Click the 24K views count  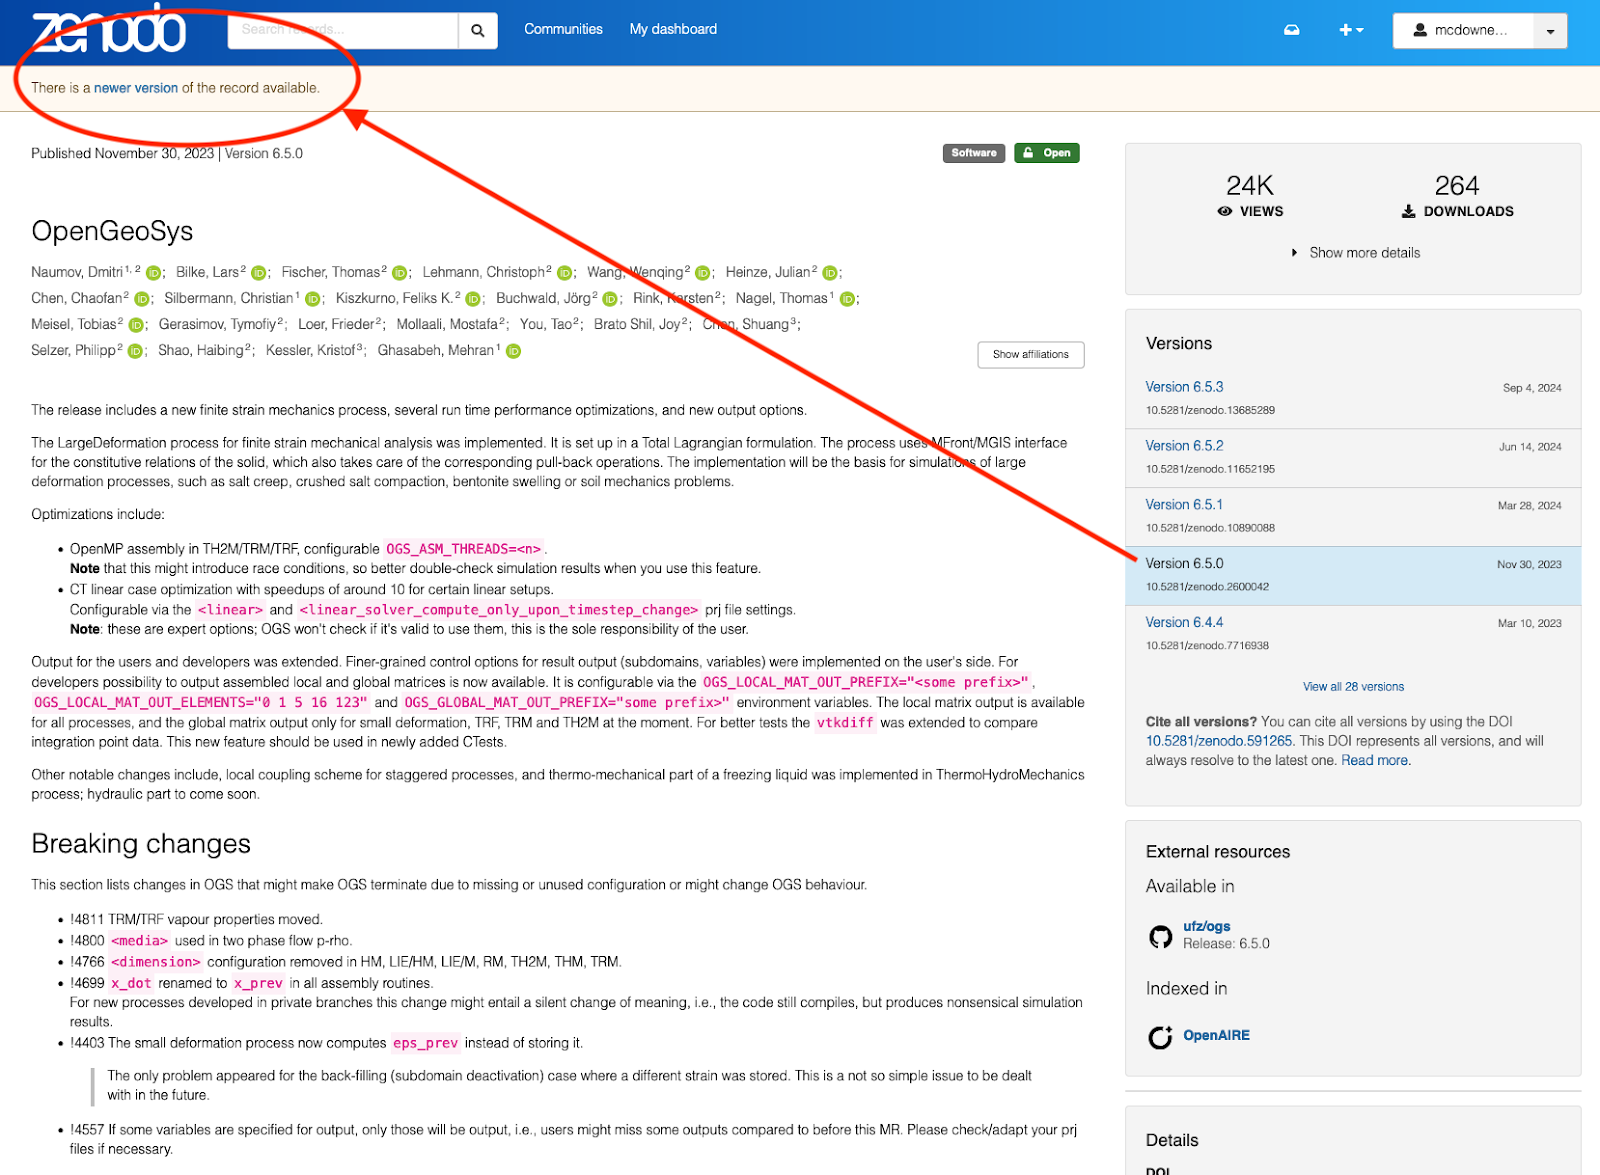pyautogui.click(x=1250, y=186)
